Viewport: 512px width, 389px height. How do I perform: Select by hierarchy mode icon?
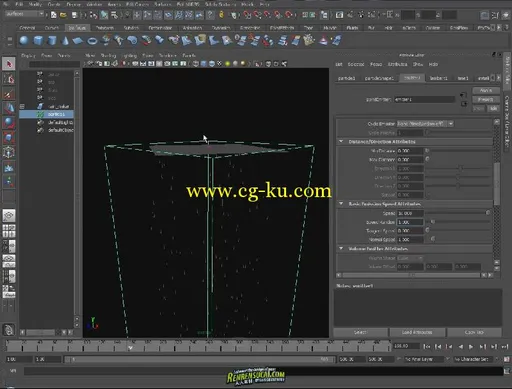tap(94, 15)
